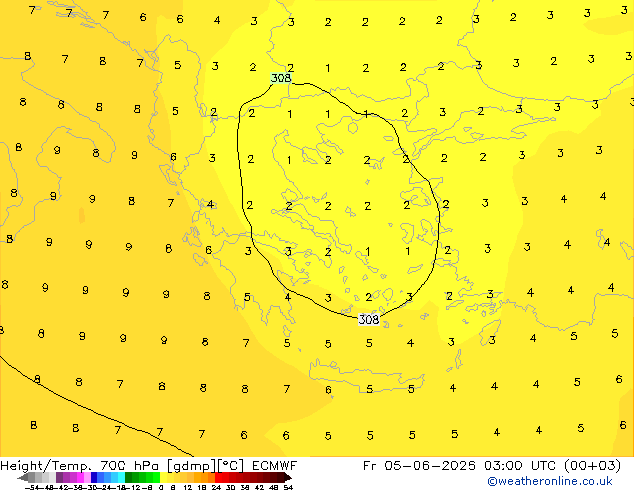Pick the dark green legend swatch near -12
The width and height of the screenshot is (634, 490).
click(x=129, y=477)
